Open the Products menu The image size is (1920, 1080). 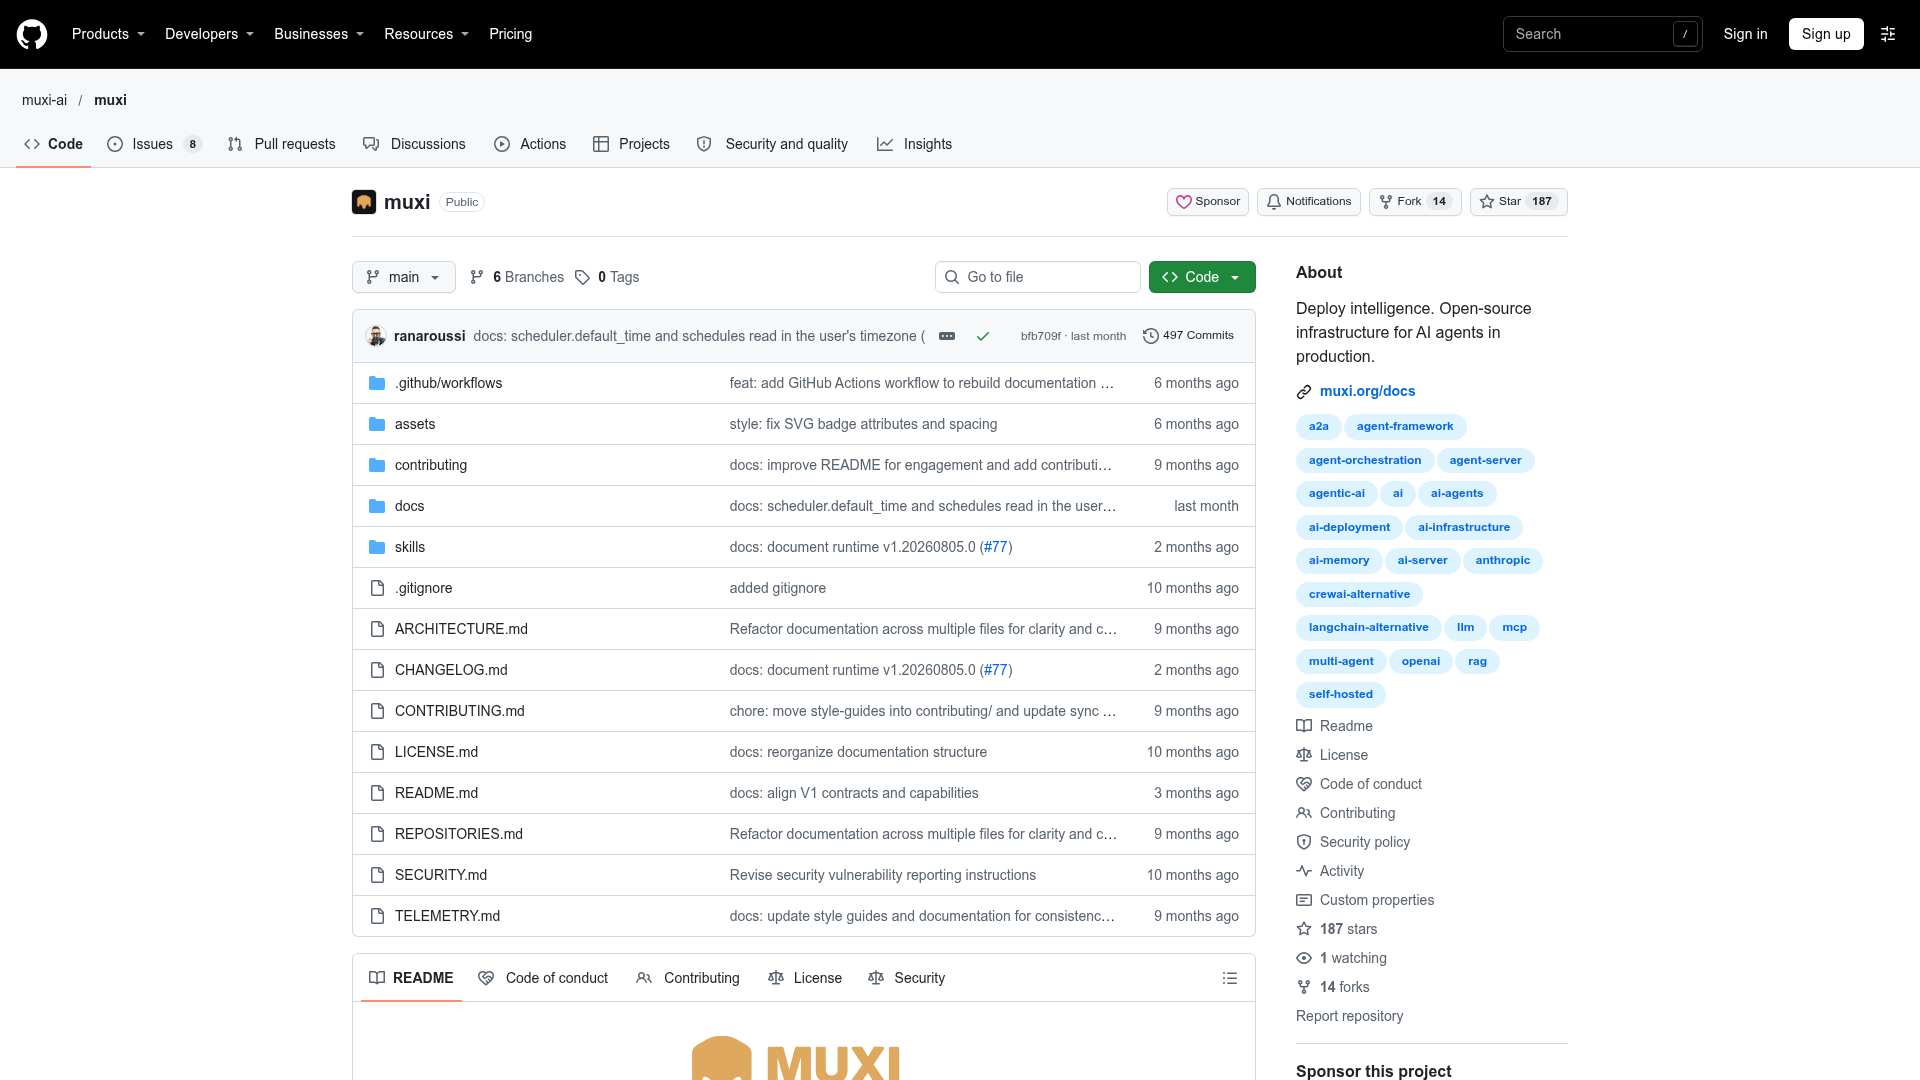(108, 34)
